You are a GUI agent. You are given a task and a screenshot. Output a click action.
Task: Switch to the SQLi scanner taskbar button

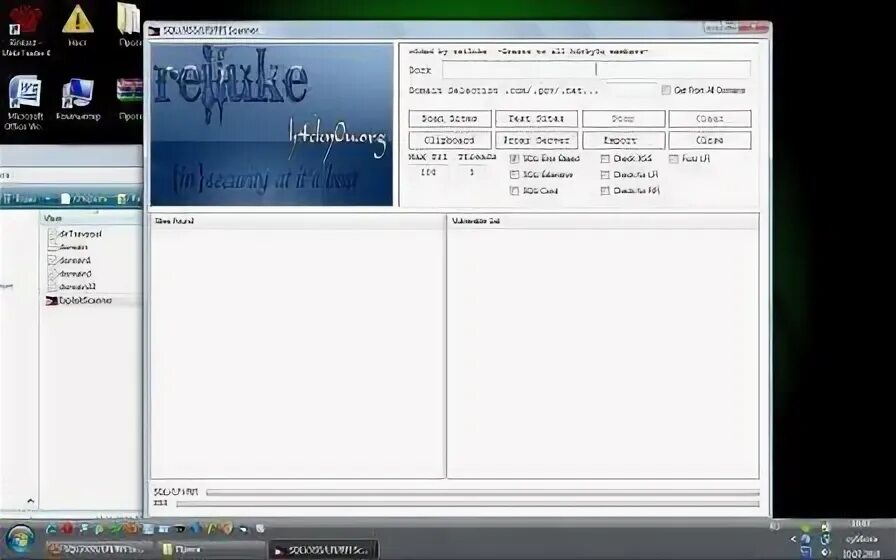[x=323, y=550]
